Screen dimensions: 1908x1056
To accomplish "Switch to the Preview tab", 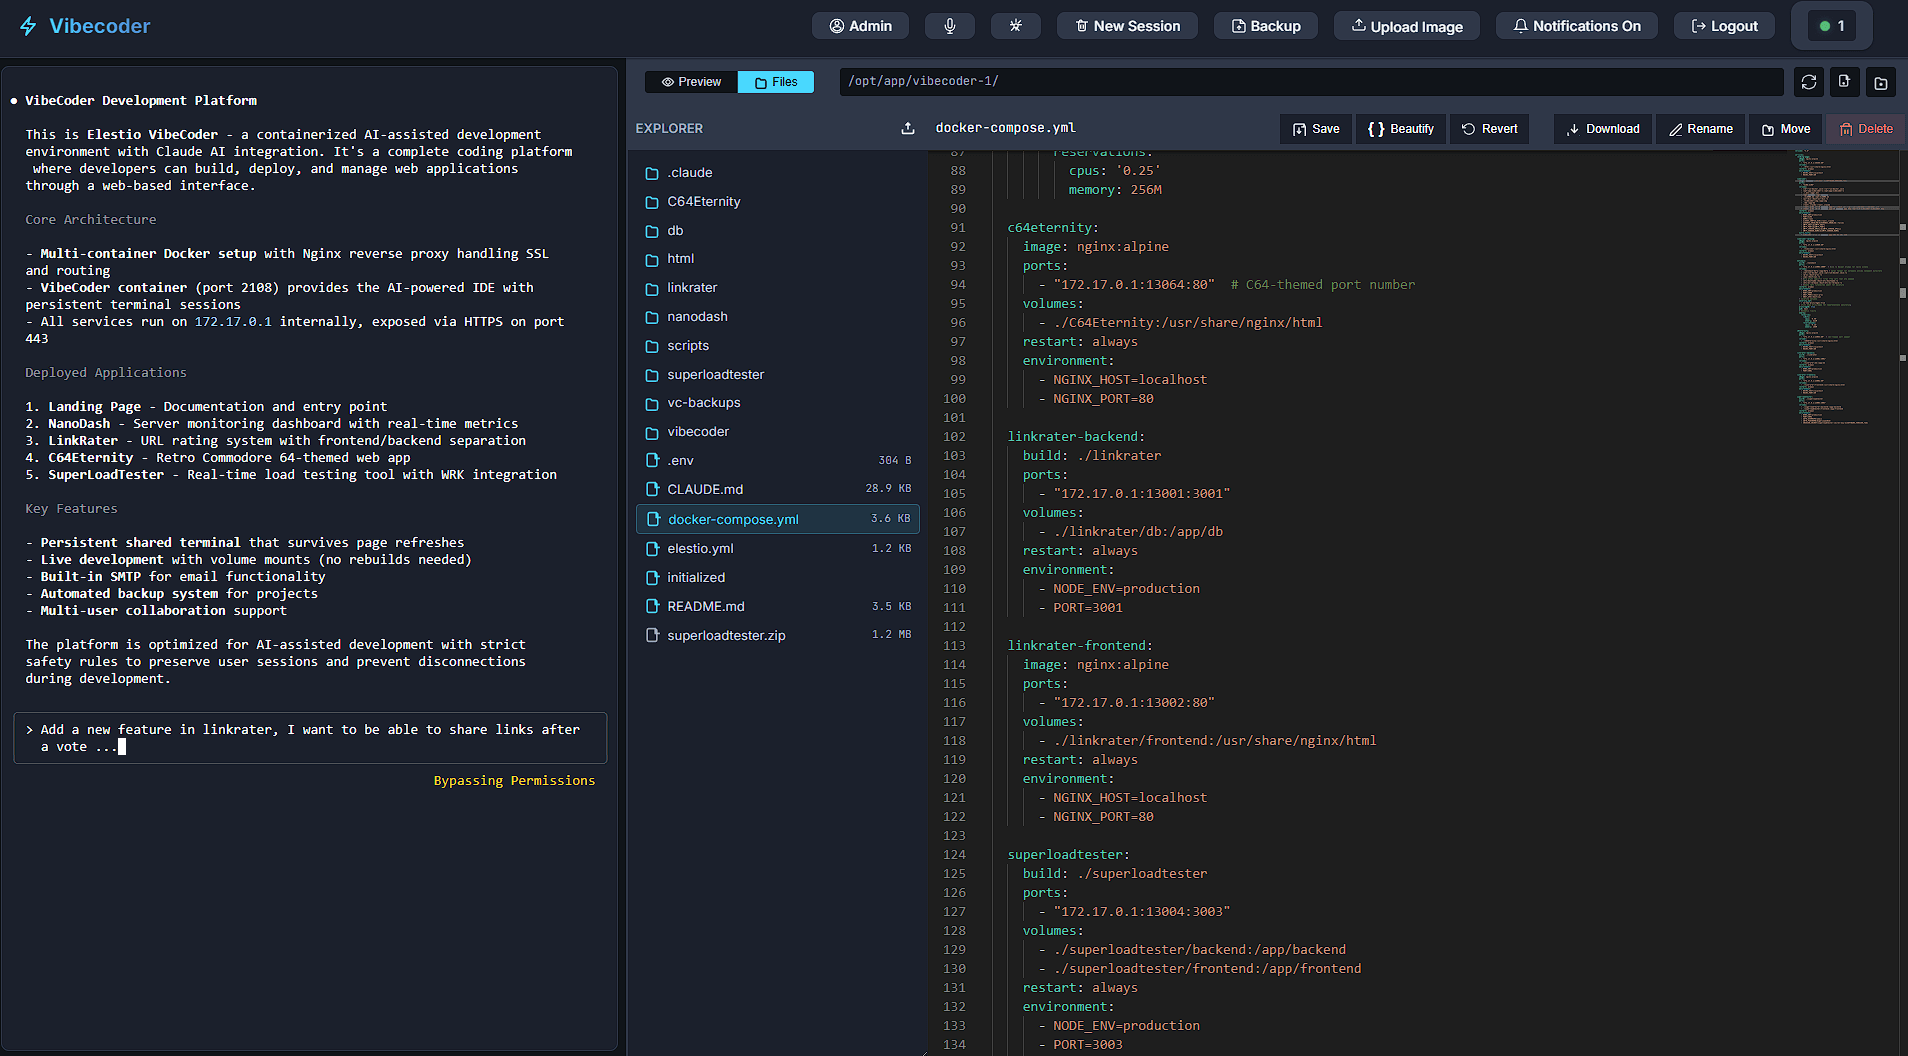I will point(689,81).
